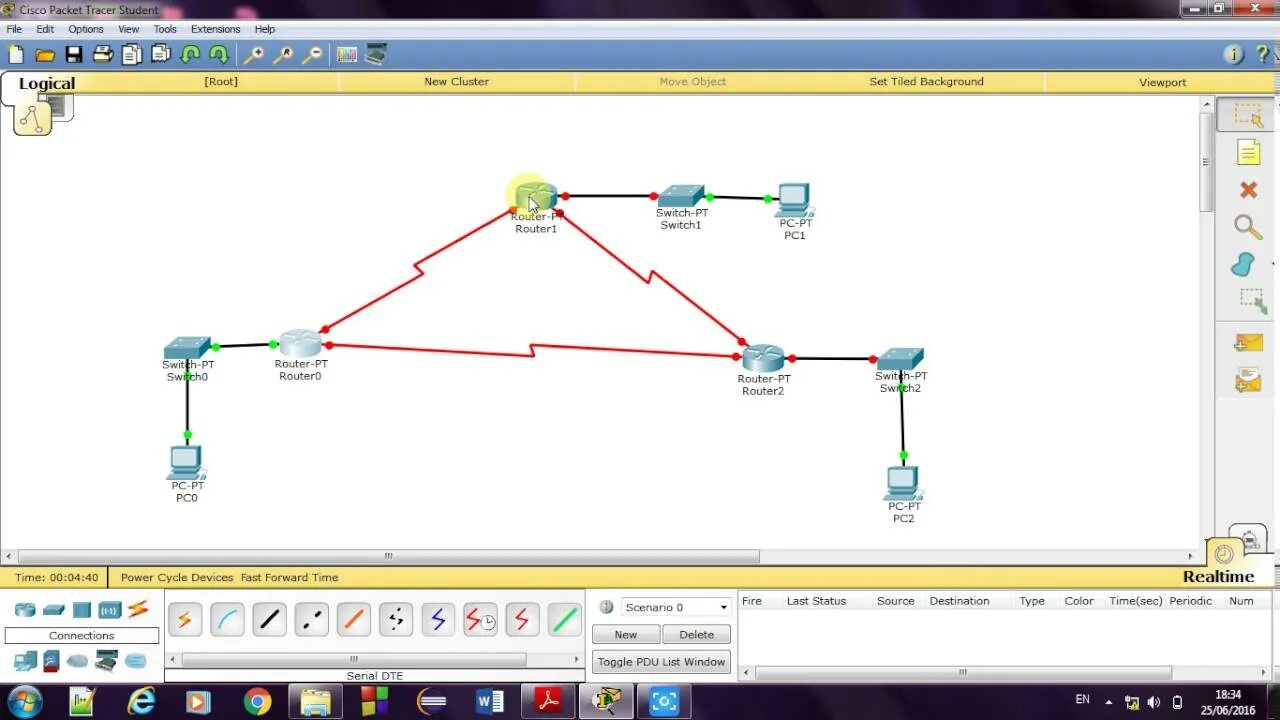
Task: Click workspace horizontal scrollbar
Action: [388, 556]
